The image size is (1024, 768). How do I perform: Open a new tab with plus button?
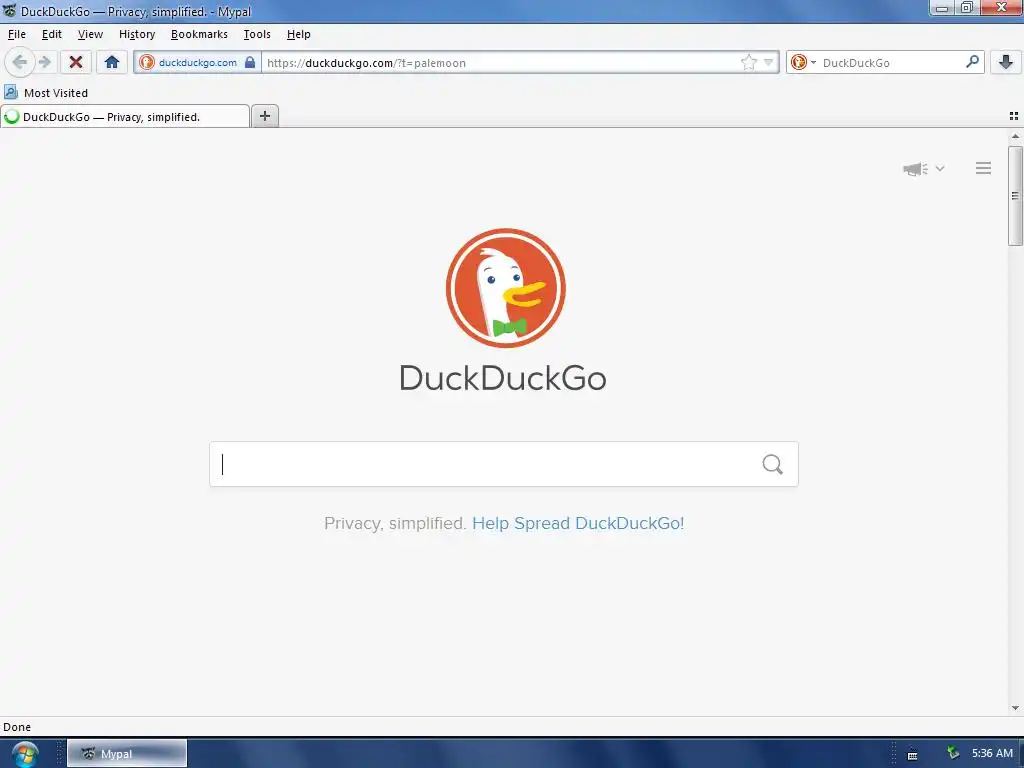point(264,116)
